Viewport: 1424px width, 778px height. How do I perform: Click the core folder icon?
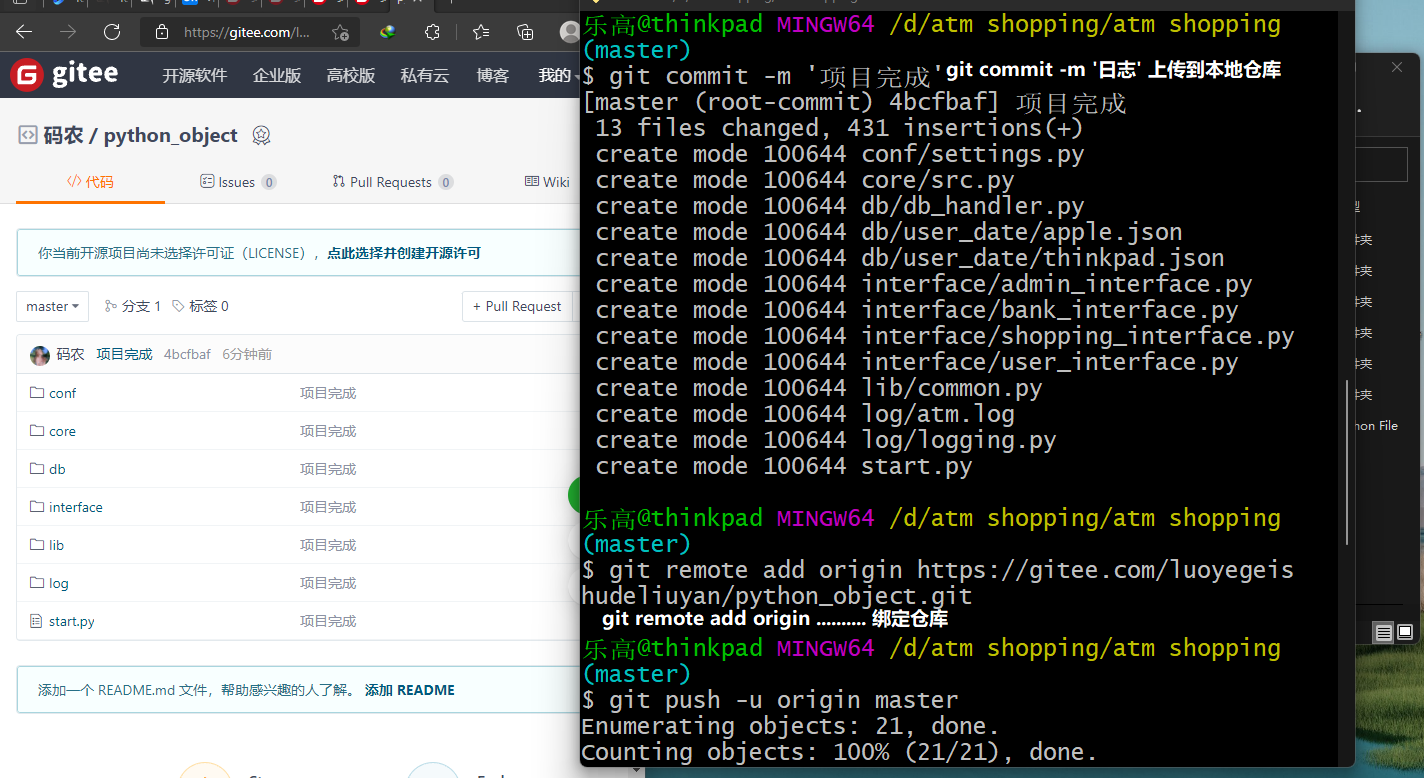pos(37,431)
